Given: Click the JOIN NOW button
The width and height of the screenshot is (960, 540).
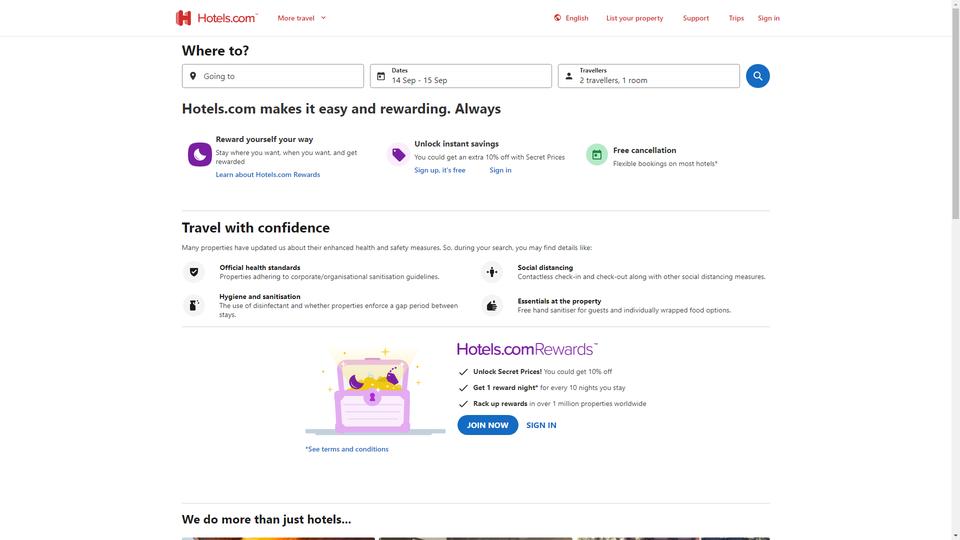Looking at the screenshot, I should coord(487,425).
